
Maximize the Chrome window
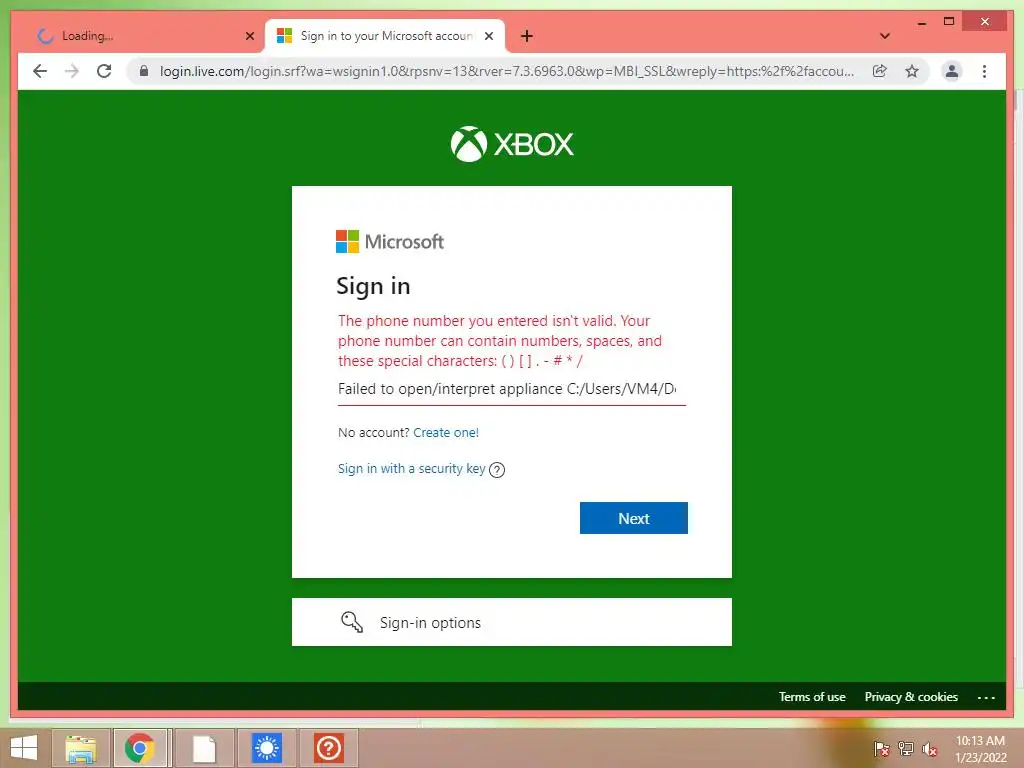[949, 22]
